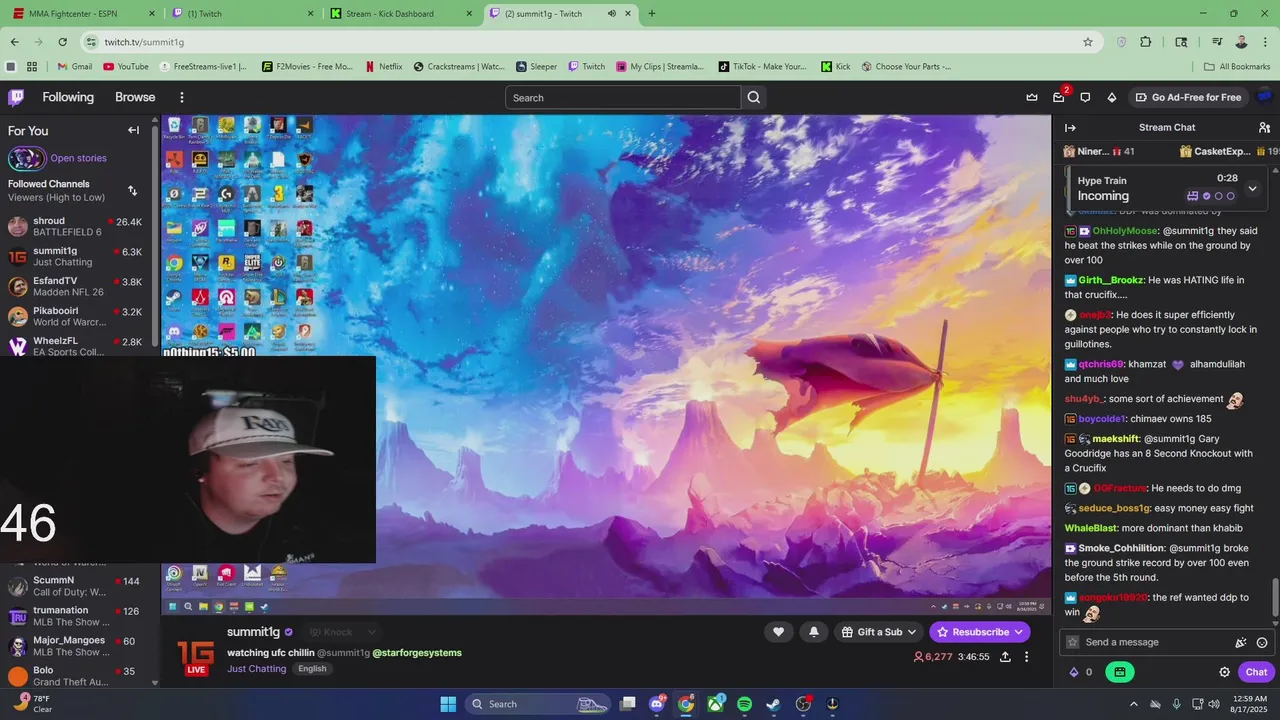1280x720 pixels.
Task: Open Discord from the taskbar
Action: point(657,704)
